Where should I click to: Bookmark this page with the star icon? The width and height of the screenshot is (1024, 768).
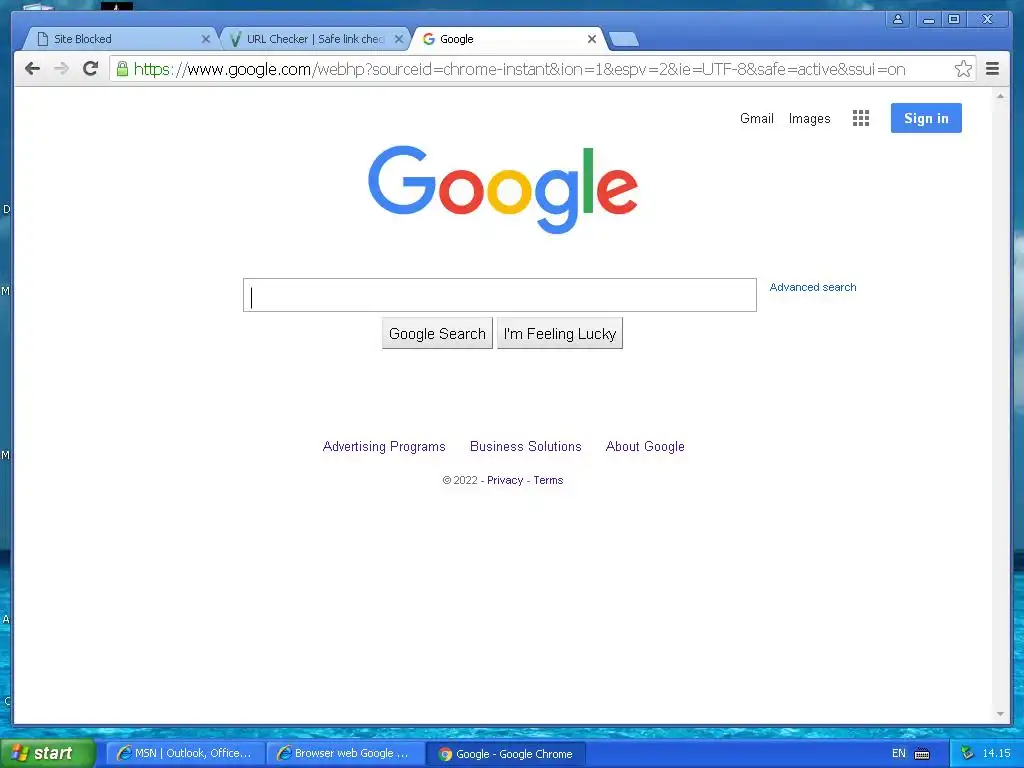tap(963, 69)
